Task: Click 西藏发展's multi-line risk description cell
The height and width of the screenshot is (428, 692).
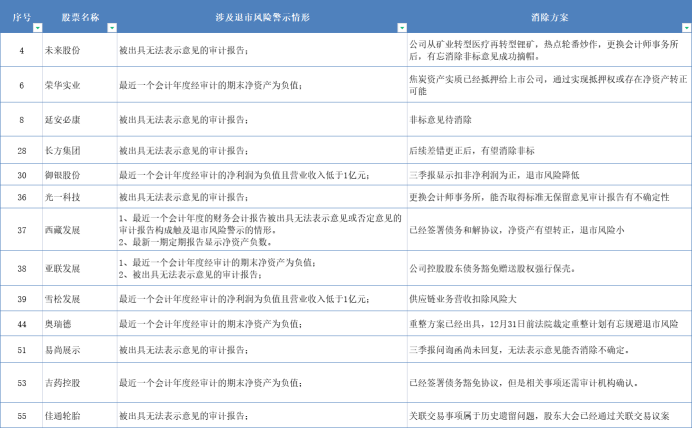Action: coord(262,230)
